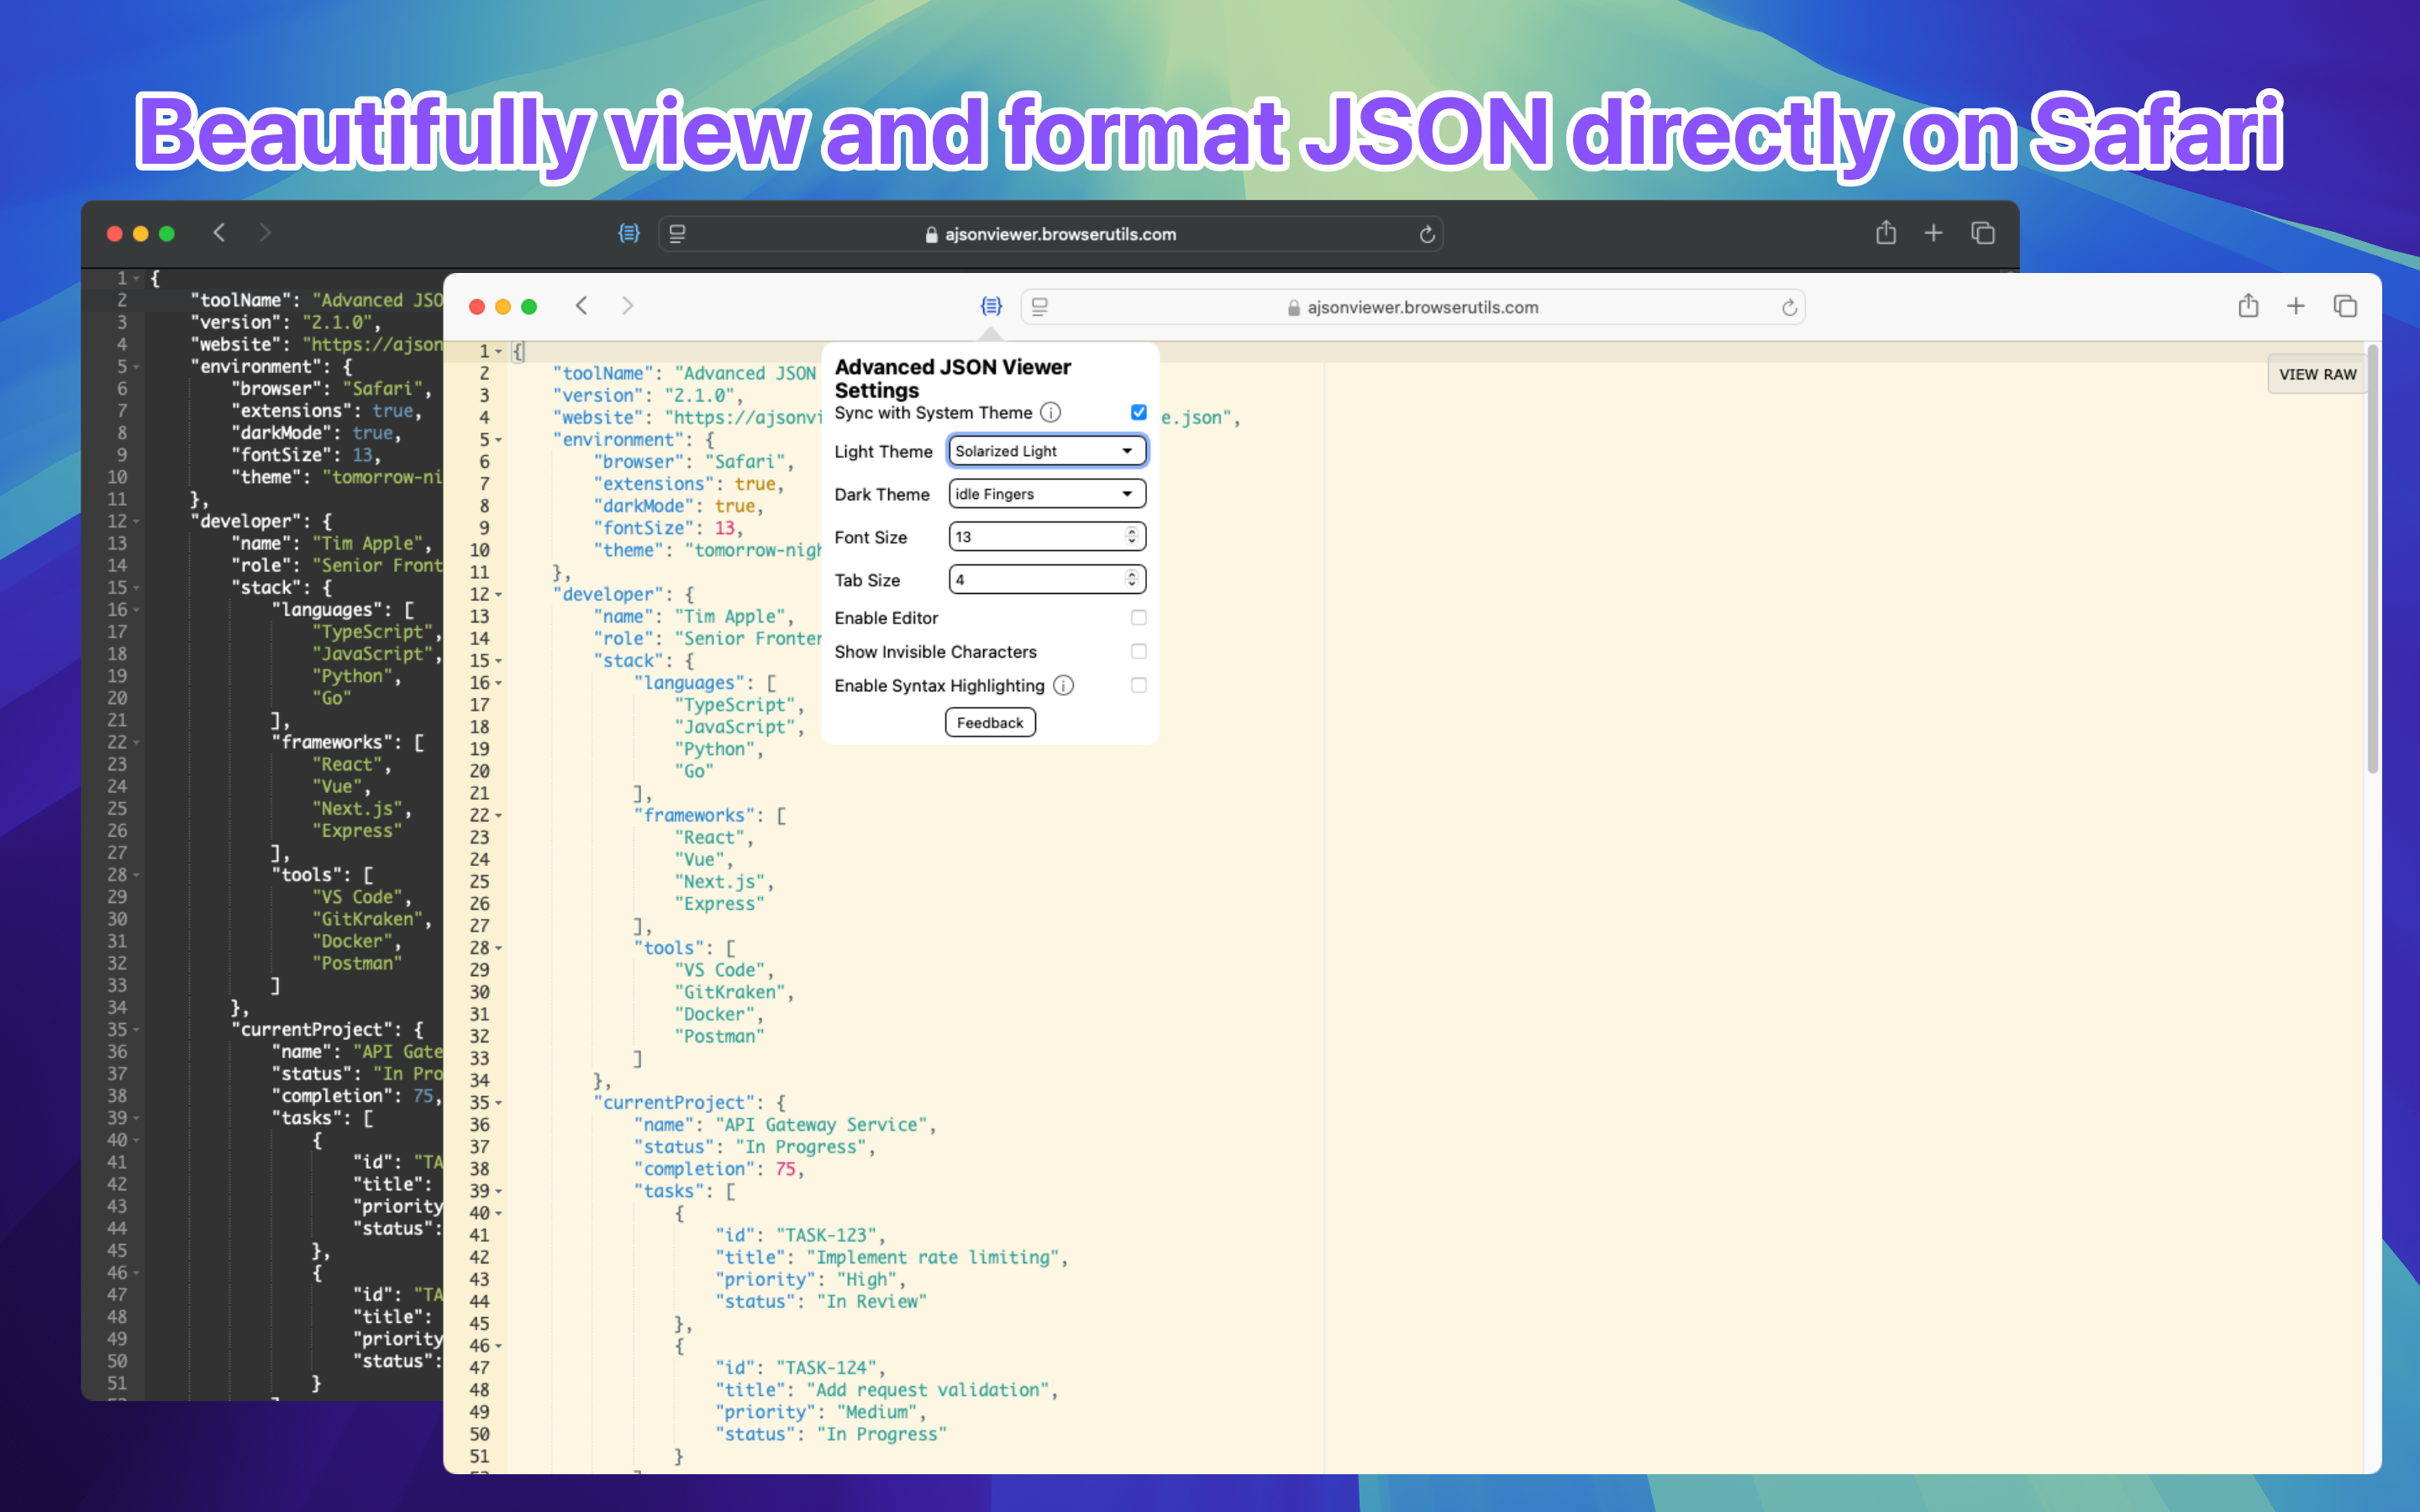
Task: Click "Implement rate limiting" text on line 42
Action: (x=932, y=1258)
